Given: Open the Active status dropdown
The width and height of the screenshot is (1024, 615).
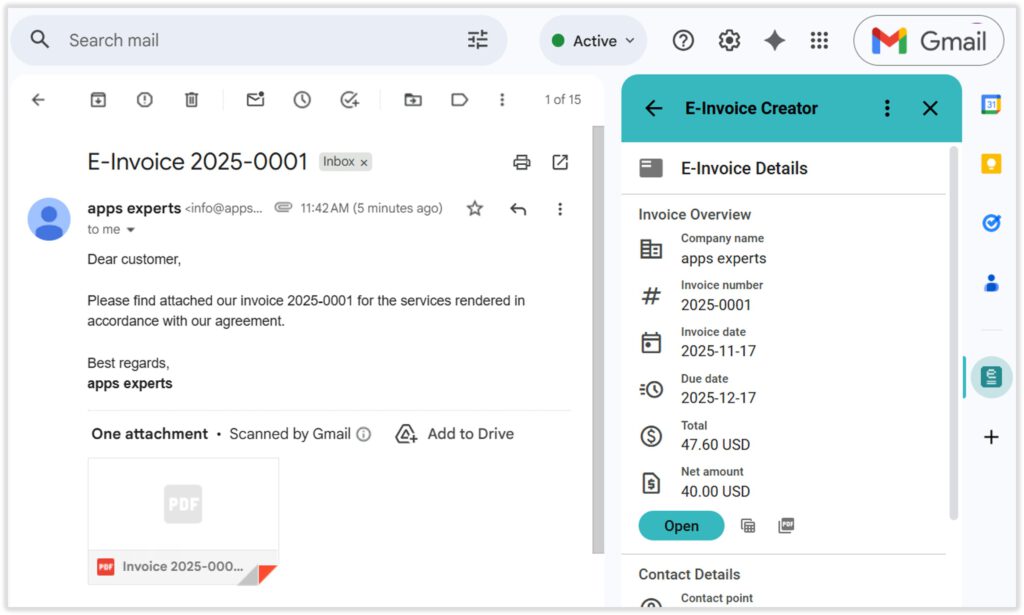Looking at the screenshot, I should coord(593,40).
